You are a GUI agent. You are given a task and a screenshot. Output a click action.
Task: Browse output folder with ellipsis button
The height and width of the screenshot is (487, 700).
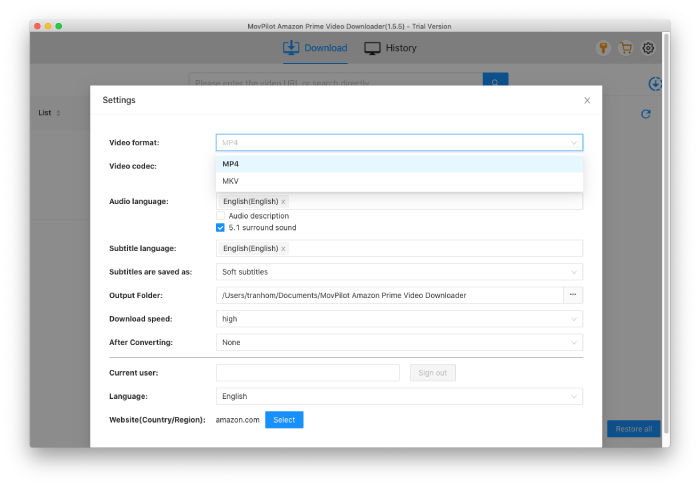pos(573,296)
